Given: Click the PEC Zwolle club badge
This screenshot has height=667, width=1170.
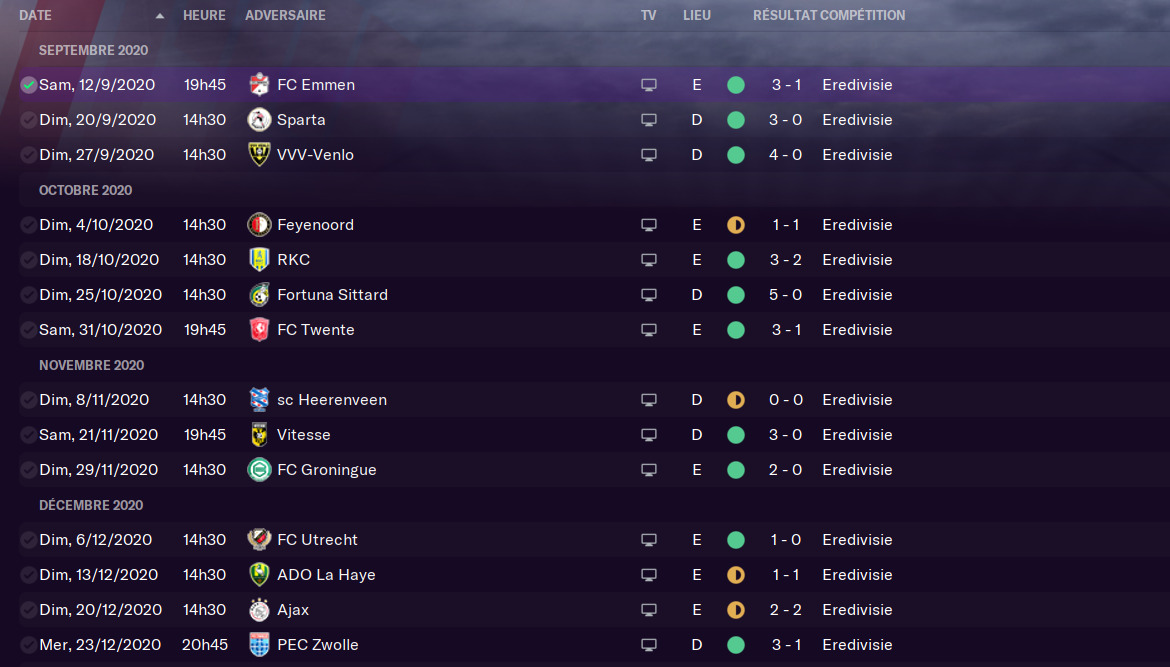Looking at the screenshot, I should click(x=259, y=645).
